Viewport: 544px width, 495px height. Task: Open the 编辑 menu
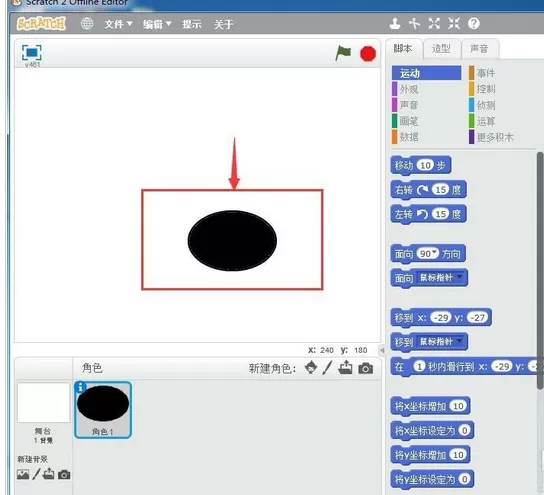click(157, 24)
